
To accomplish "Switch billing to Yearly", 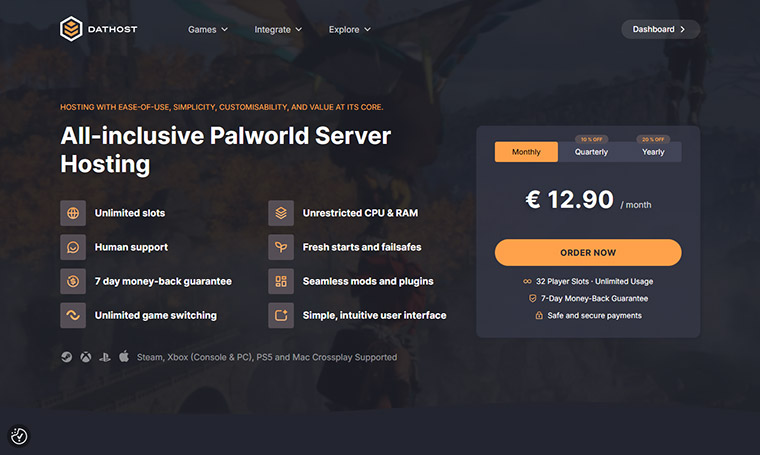I will pos(653,152).
